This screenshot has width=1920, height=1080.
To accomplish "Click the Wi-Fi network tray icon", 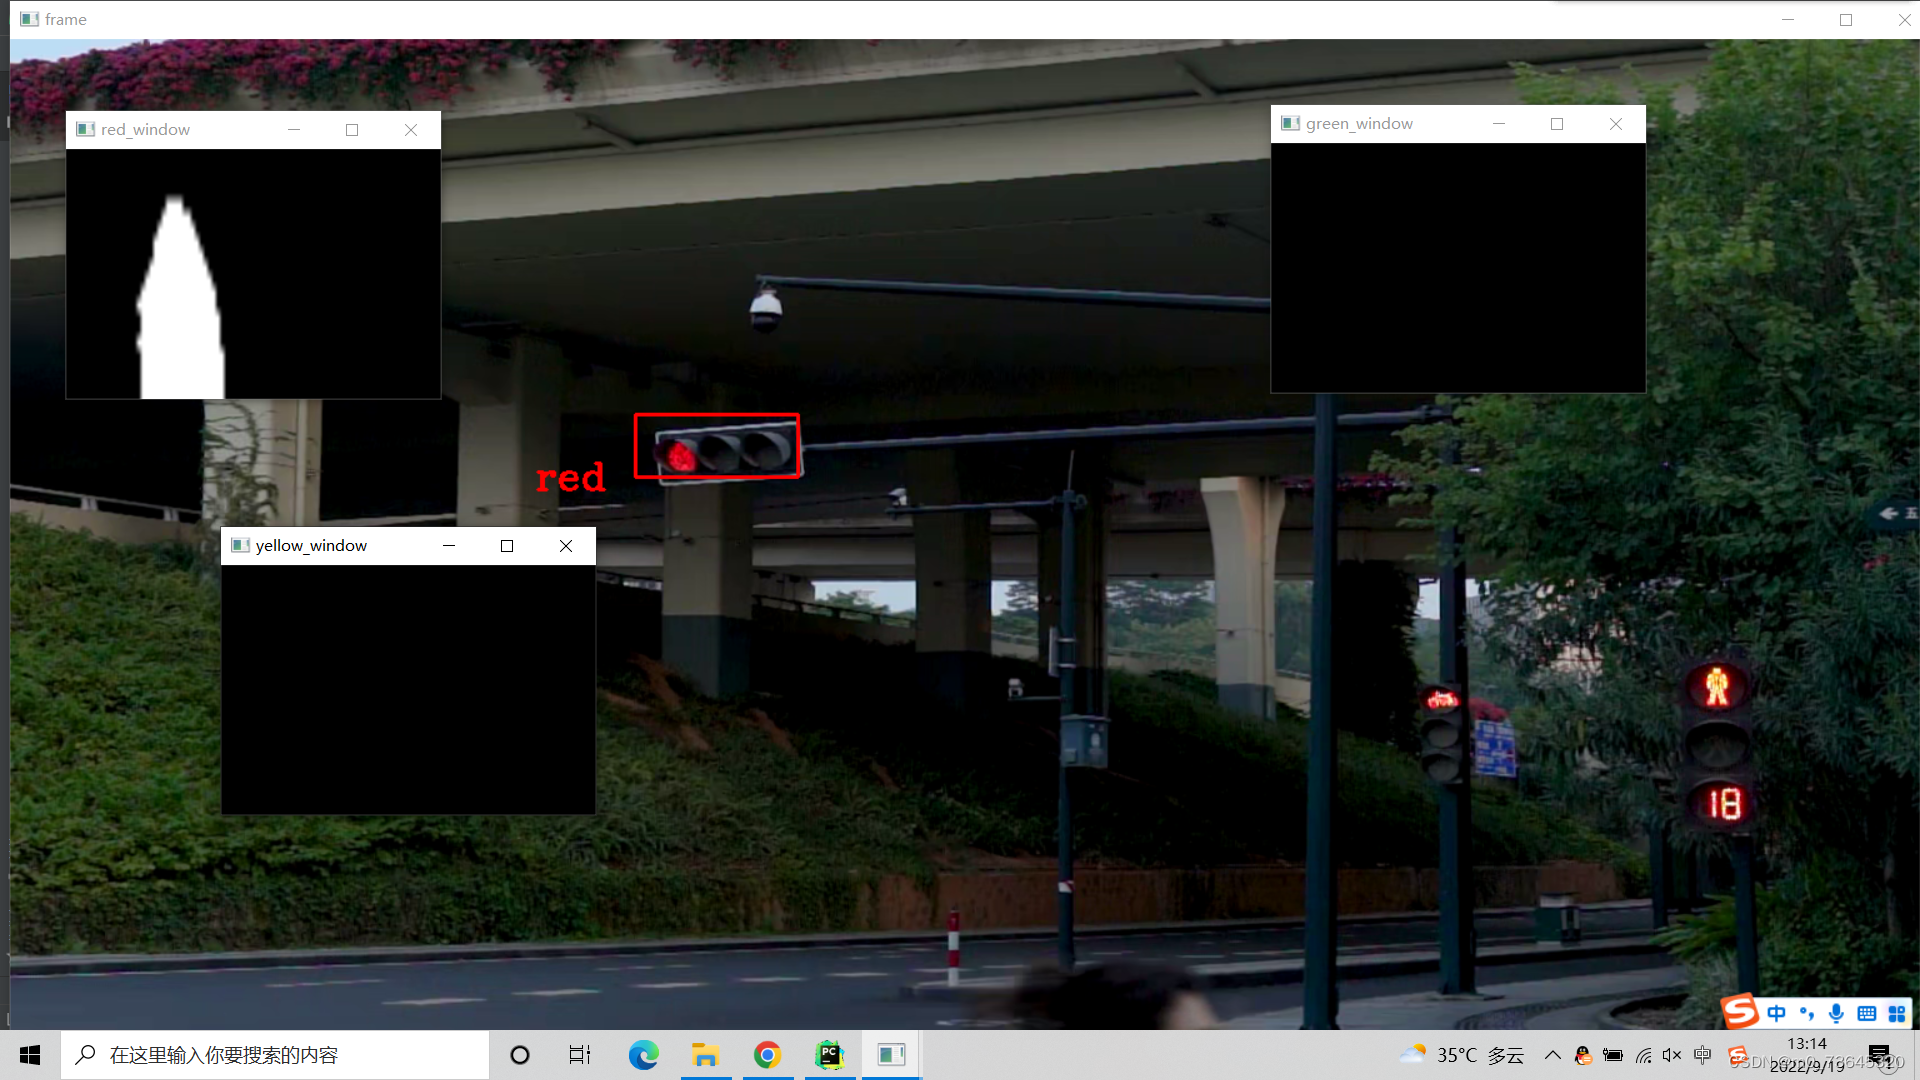I will (x=1643, y=1055).
